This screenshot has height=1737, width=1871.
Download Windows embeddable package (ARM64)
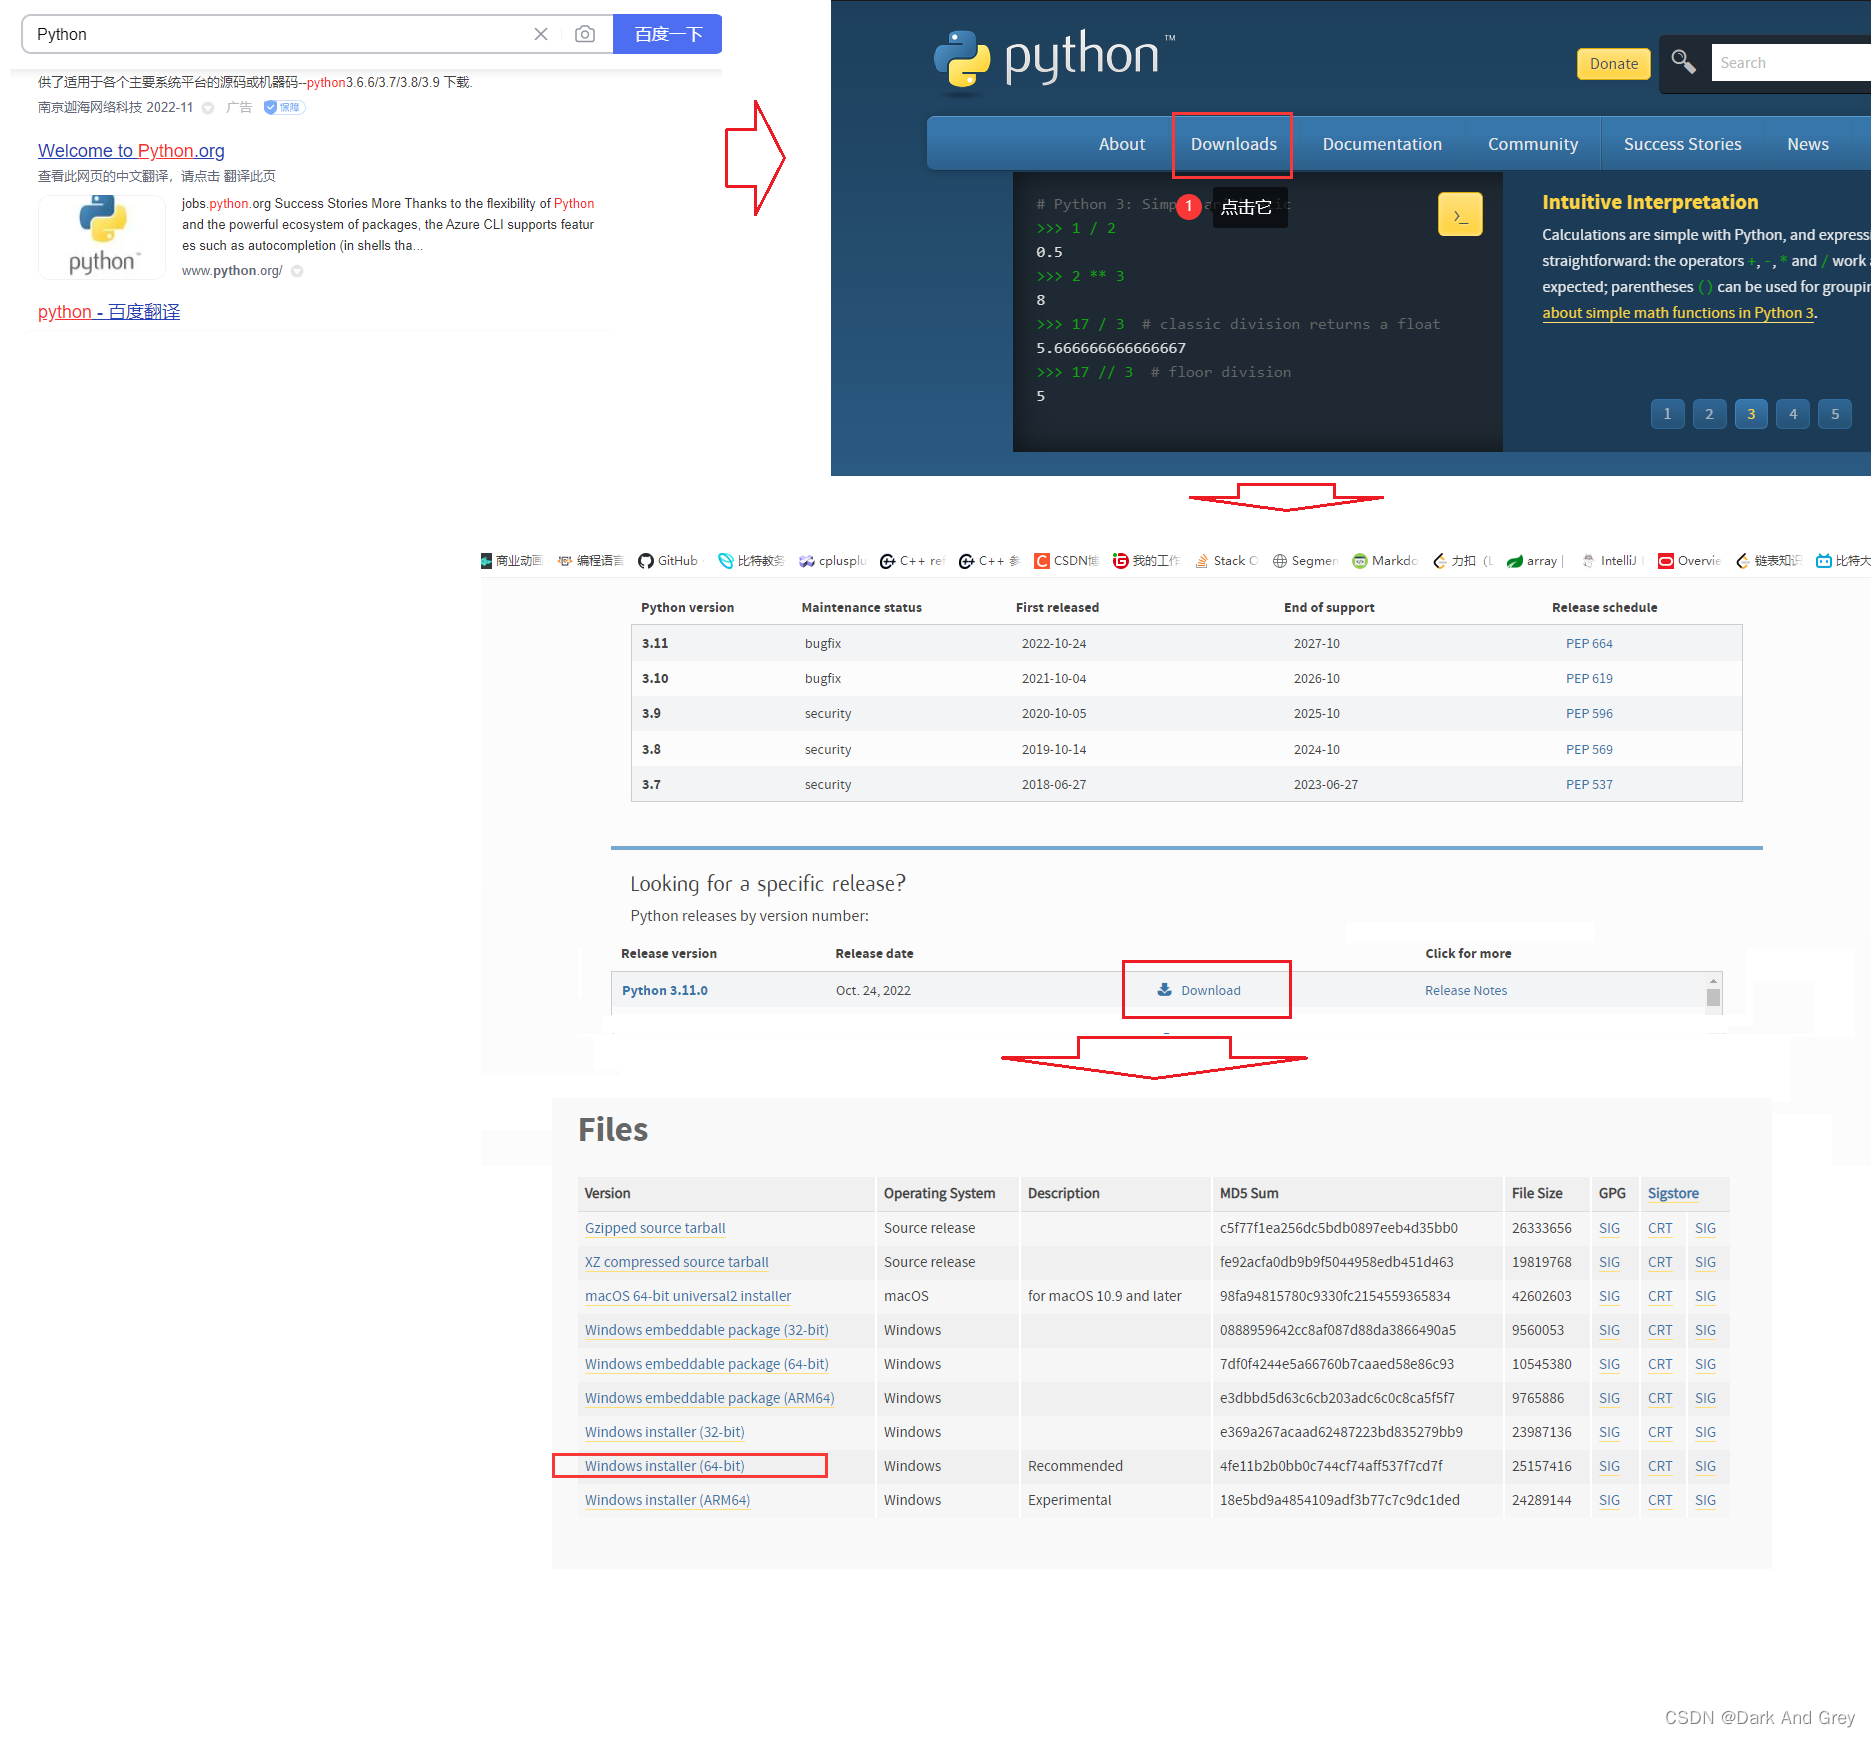tap(709, 1398)
